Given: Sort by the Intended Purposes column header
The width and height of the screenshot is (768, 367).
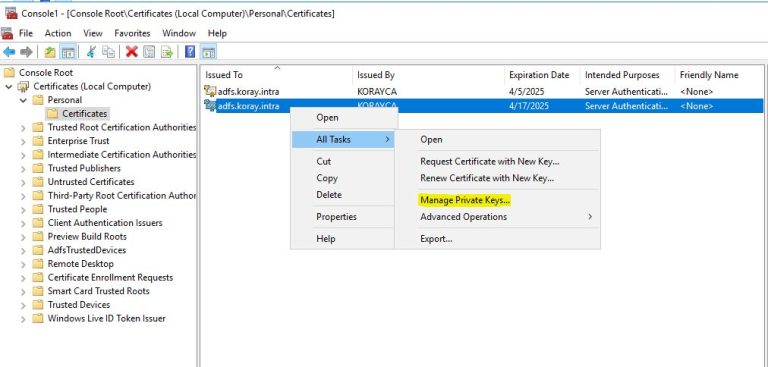Looking at the screenshot, I should (x=628, y=75).
